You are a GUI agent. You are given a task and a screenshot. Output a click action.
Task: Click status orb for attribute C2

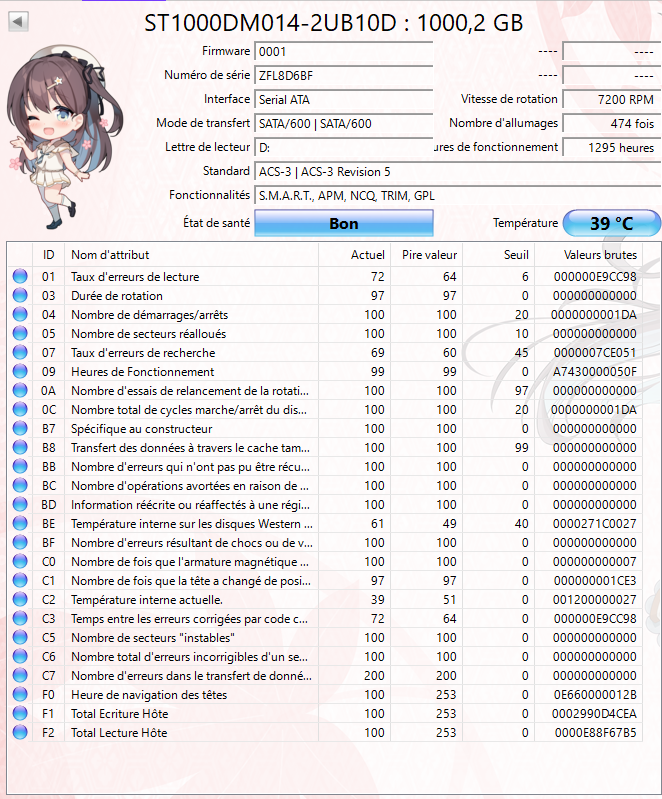coord(20,600)
